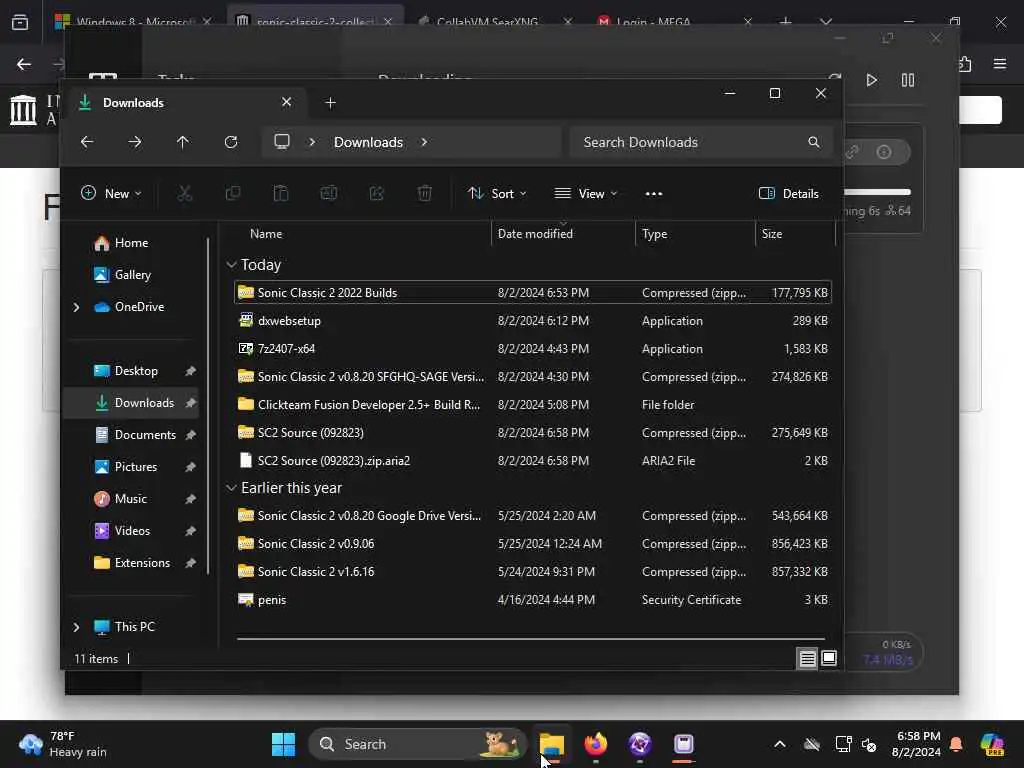Open File Explorer from the taskbar

click(x=552, y=744)
